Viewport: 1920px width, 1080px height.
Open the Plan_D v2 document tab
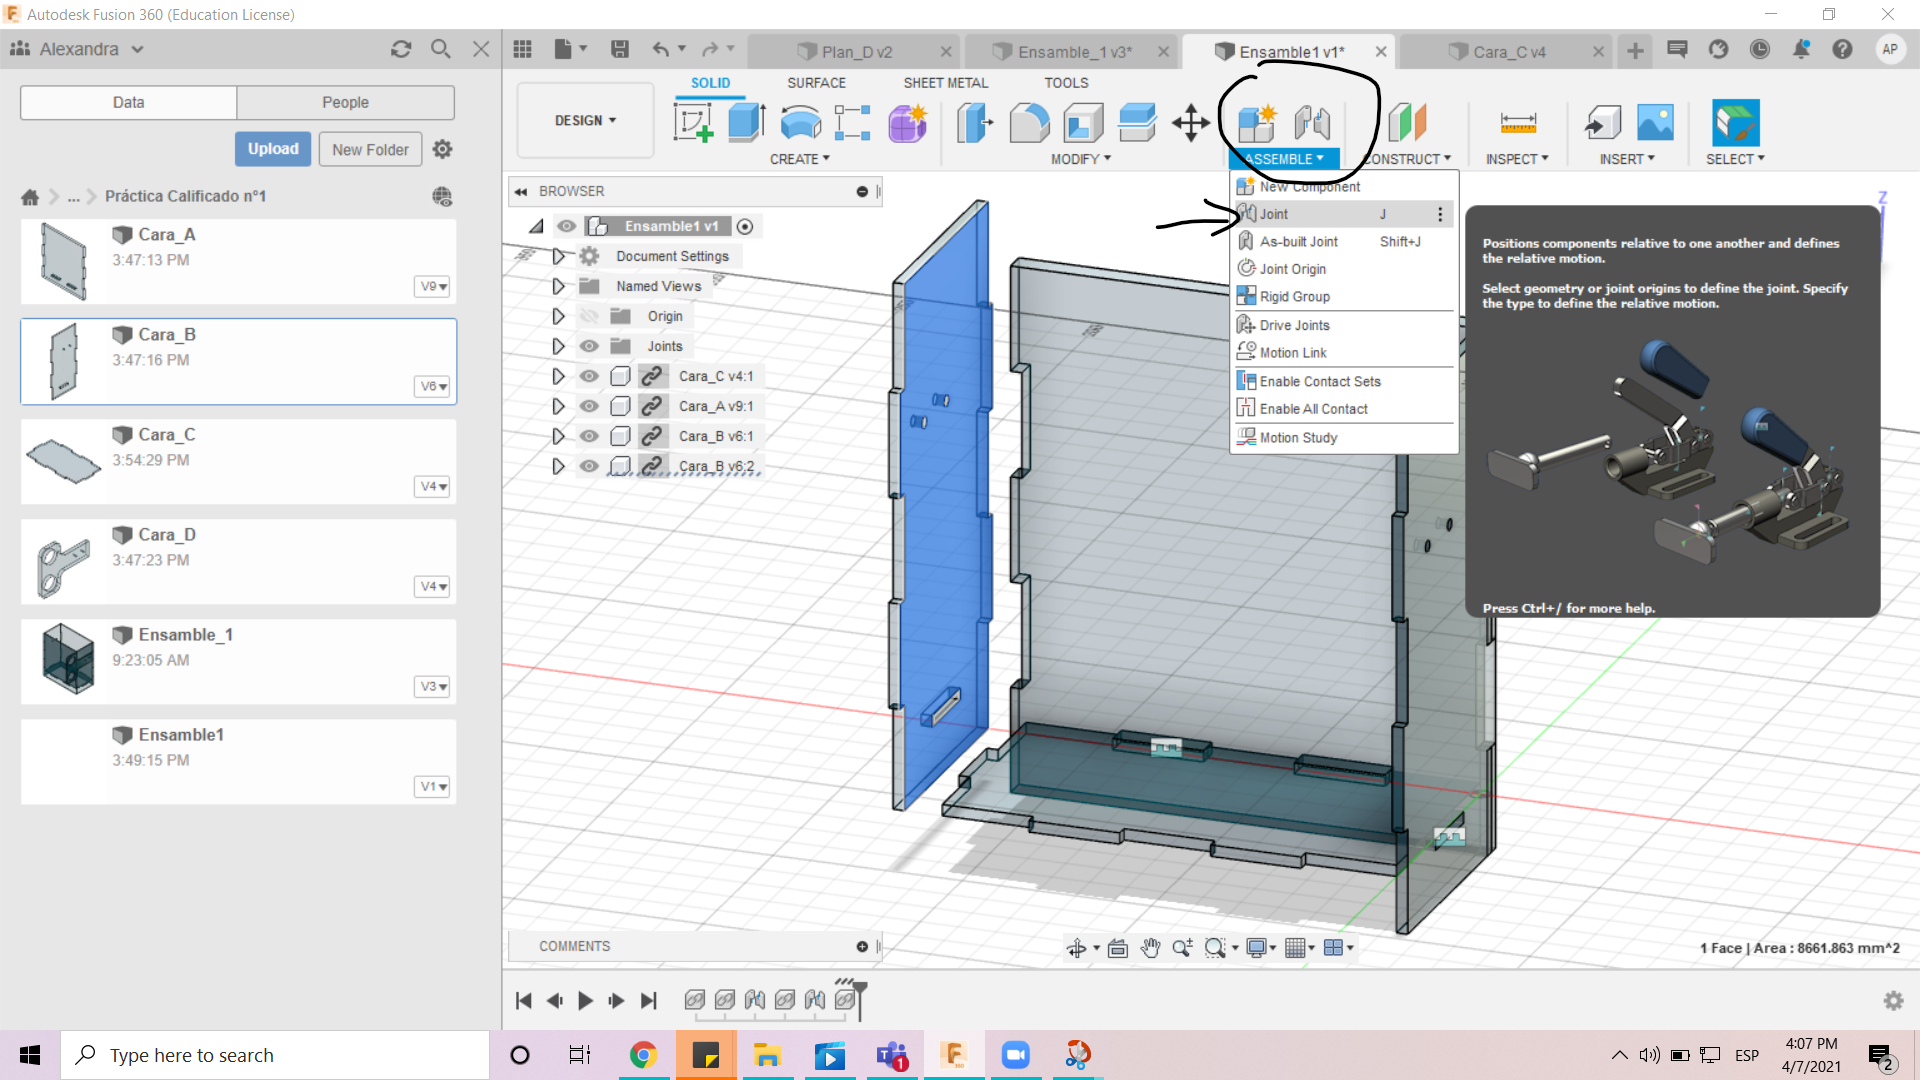coord(856,52)
